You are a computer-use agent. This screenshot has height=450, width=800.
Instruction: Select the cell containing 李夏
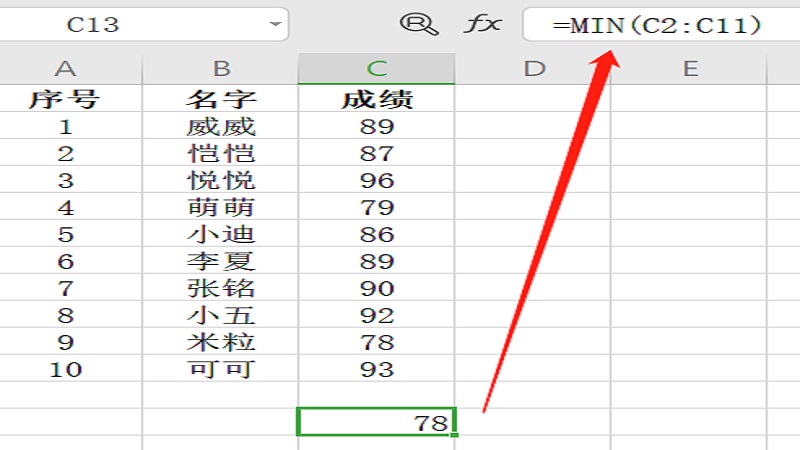coord(221,261)
